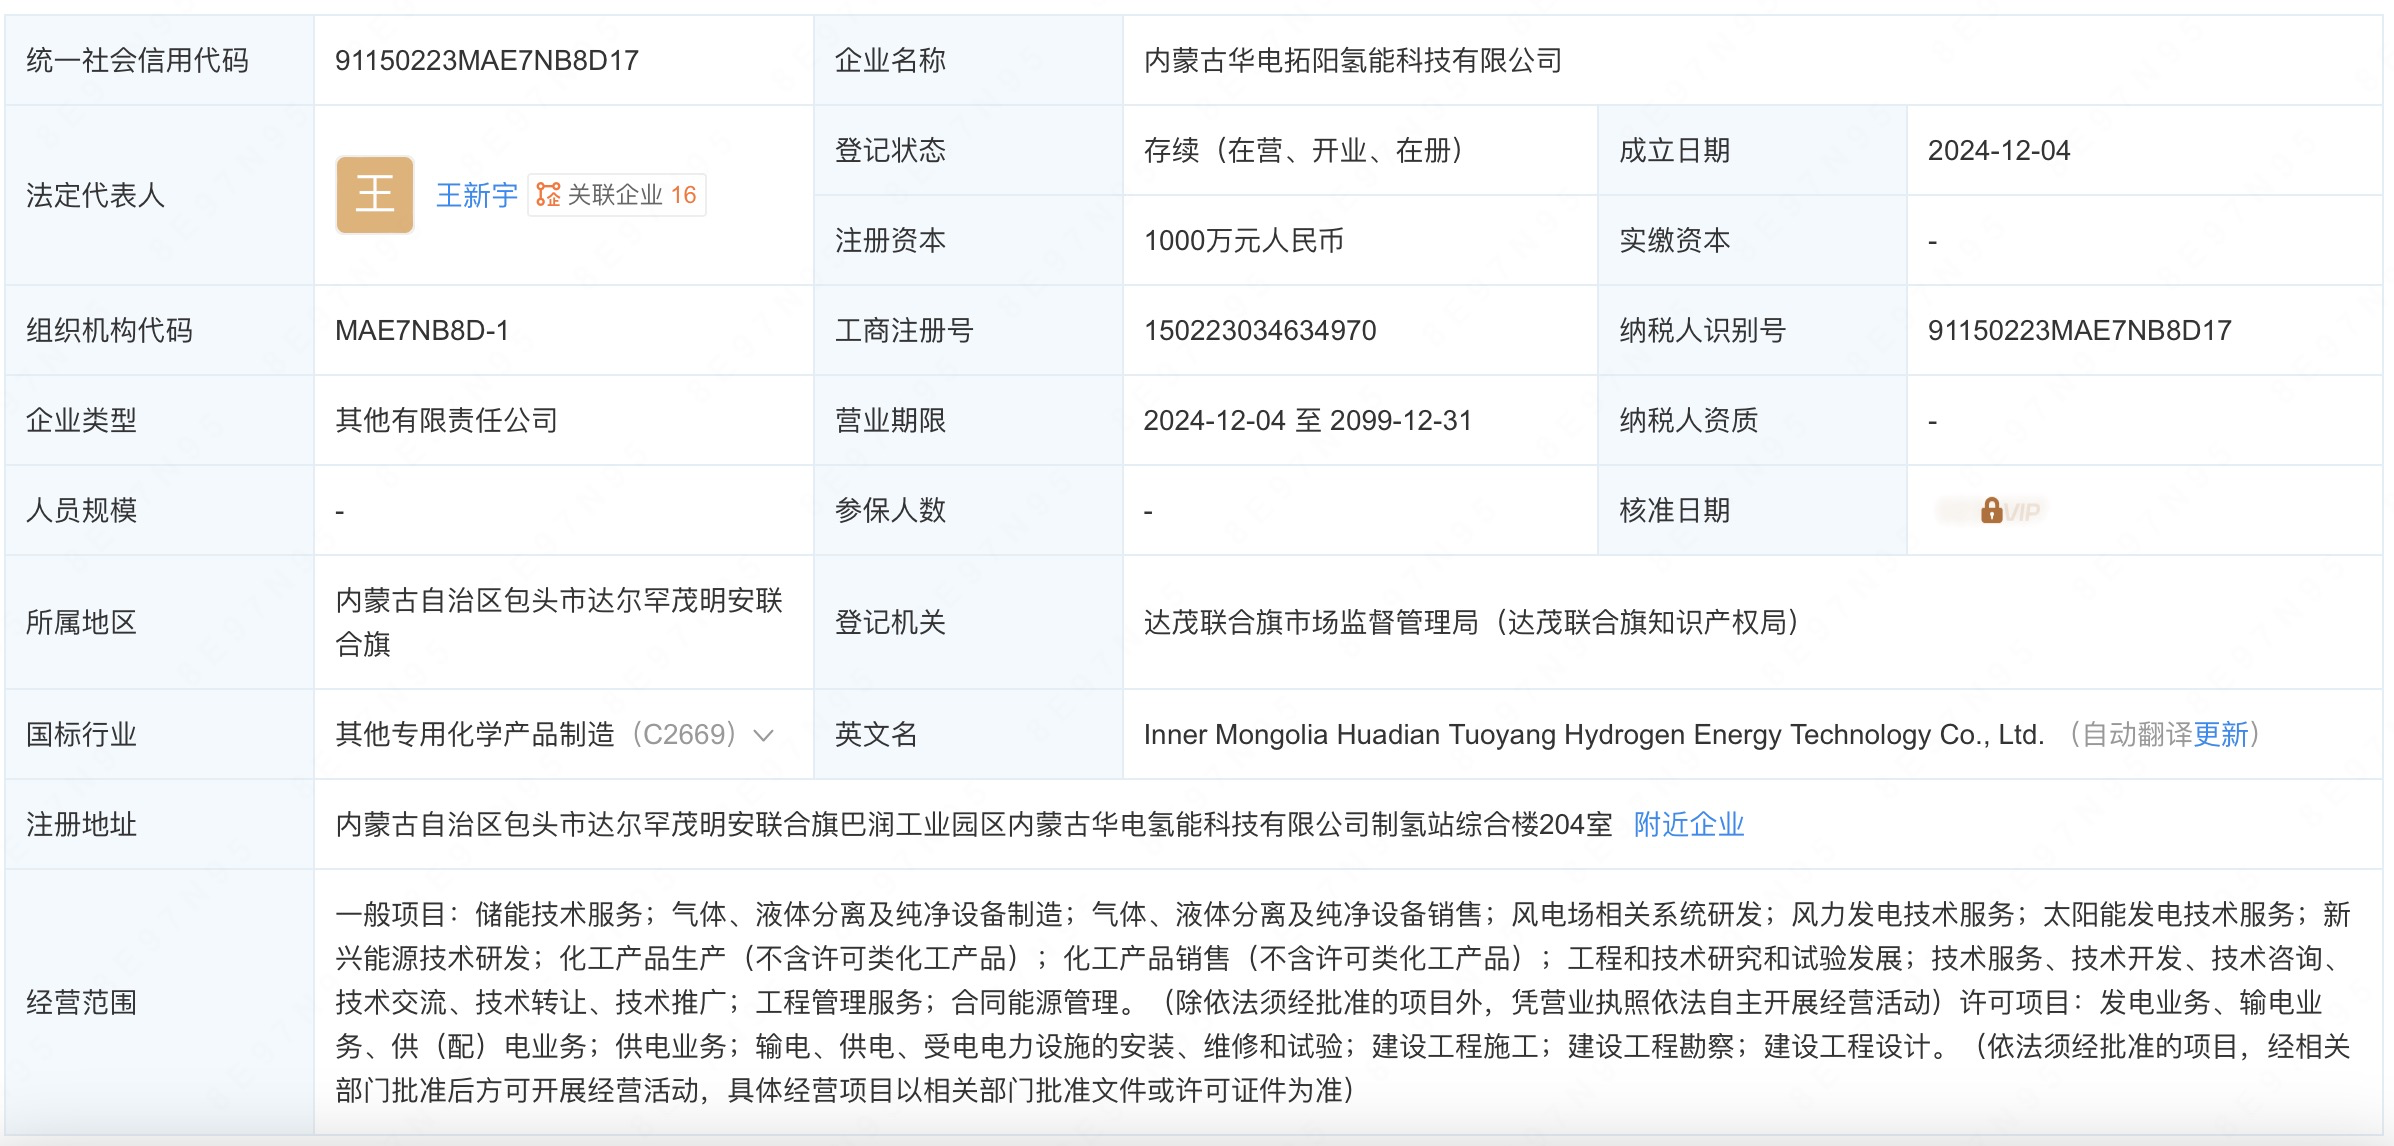Open 附近企业 nearby companies link
Screen dimensions: 2394x1146
pyautogui.click(x=1688, y=824)
